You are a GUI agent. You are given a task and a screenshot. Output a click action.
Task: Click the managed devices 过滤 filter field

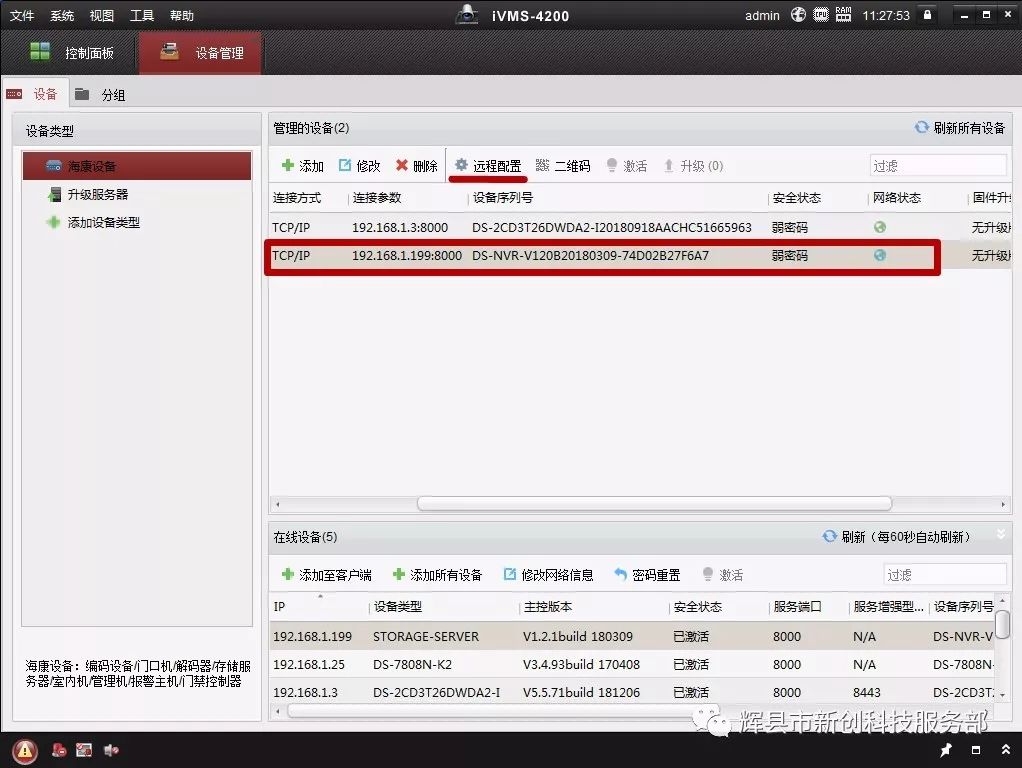[937, 166]
